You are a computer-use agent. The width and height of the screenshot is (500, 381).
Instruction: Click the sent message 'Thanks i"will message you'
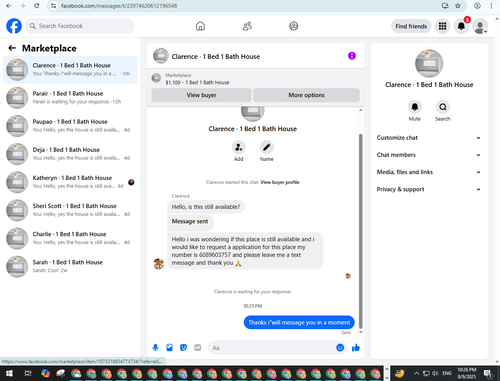pos(299,322)
